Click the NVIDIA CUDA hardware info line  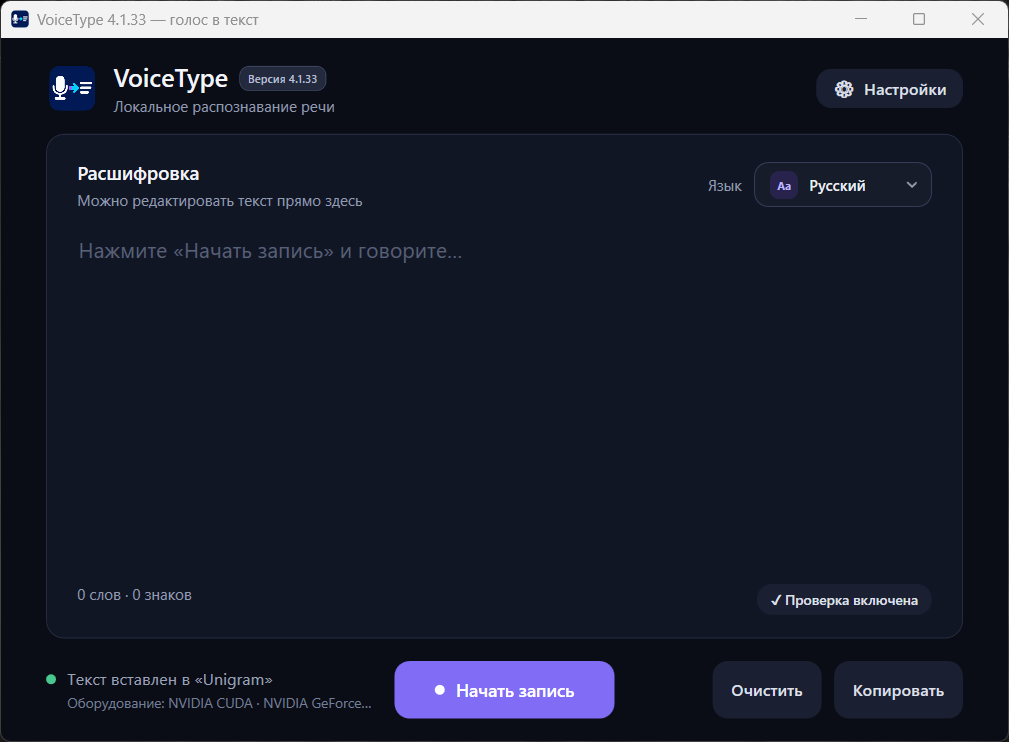pos(219,703)
